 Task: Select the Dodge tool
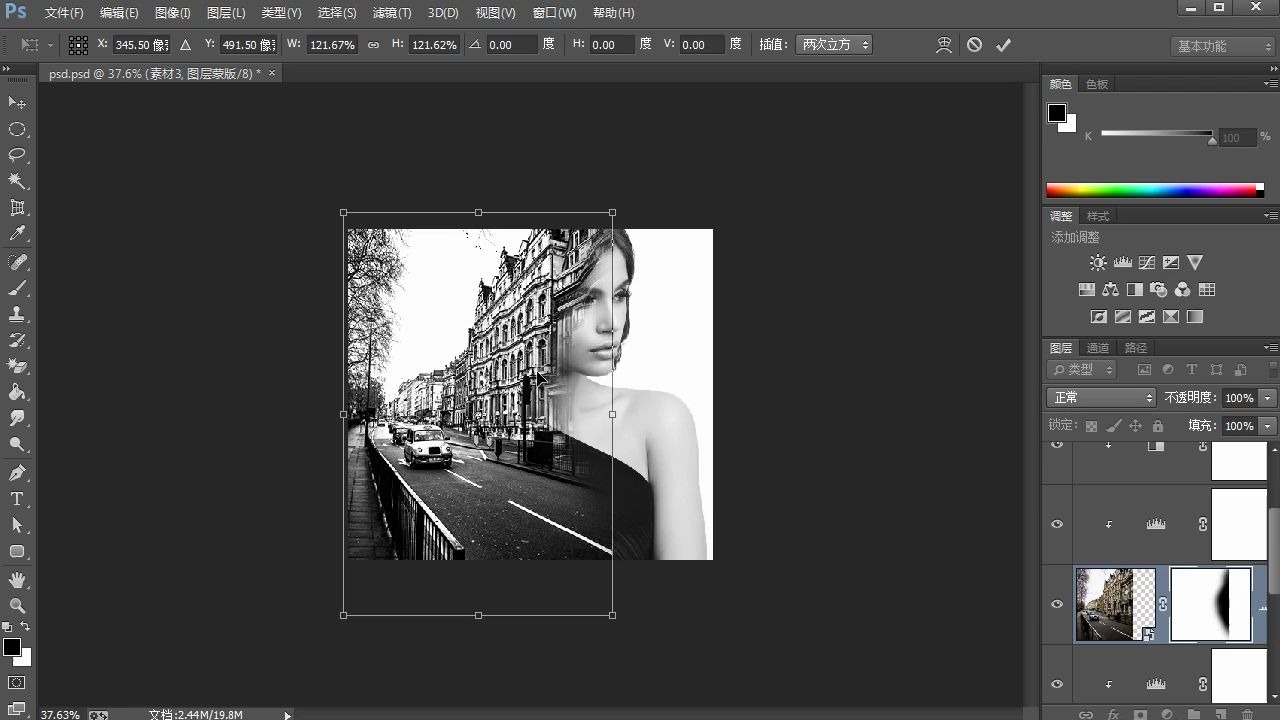17,444
